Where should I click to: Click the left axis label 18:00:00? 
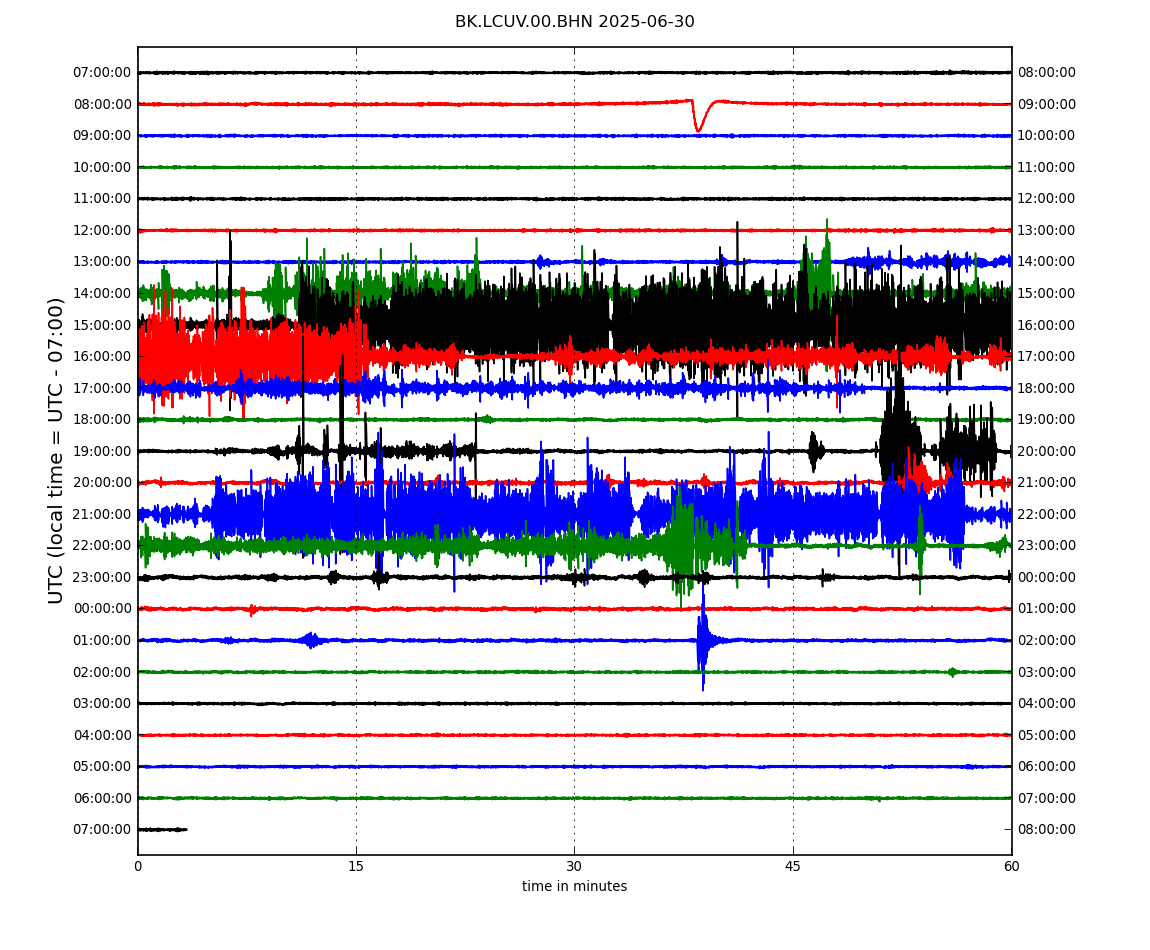point(102,420)
